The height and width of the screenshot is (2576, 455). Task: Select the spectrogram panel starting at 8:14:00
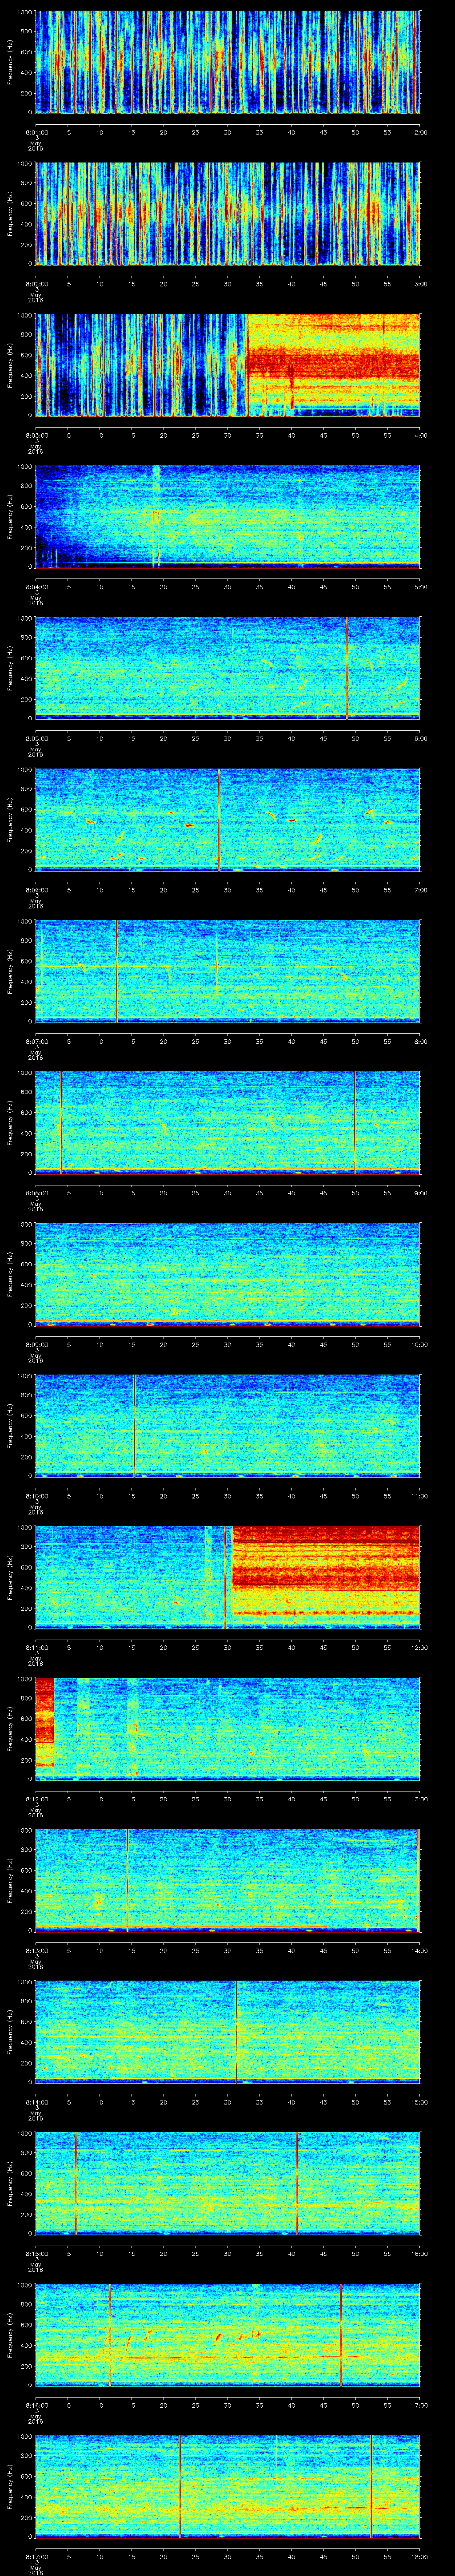coord(228,2032)
